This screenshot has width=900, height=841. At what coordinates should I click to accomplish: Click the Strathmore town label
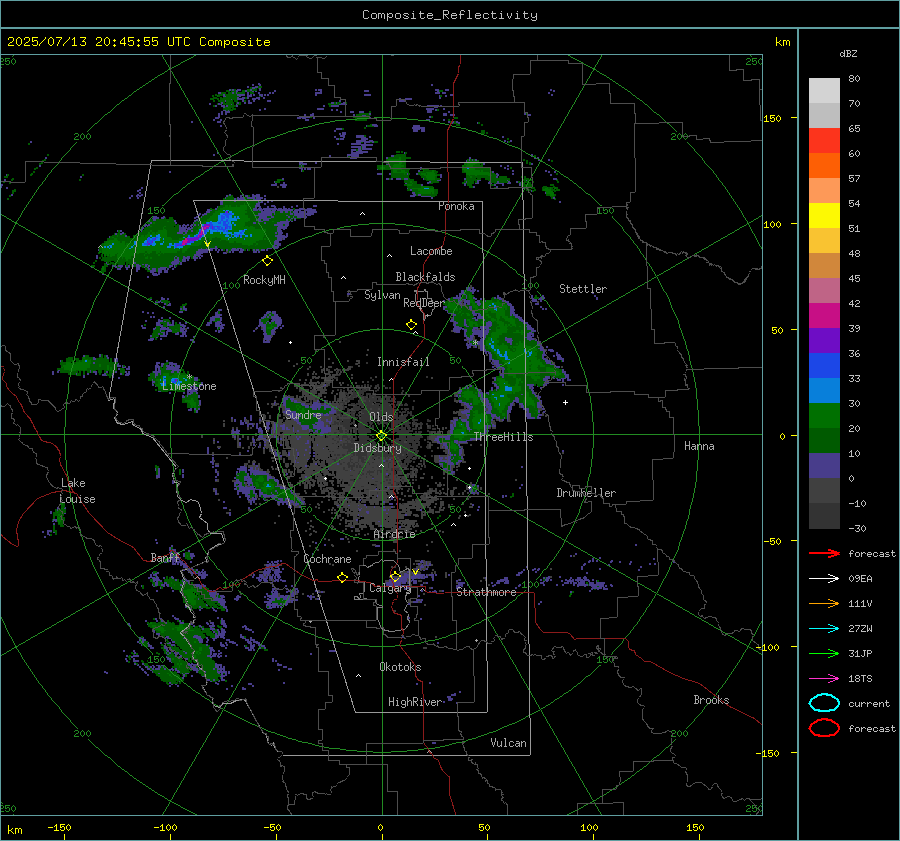point(486,592)
